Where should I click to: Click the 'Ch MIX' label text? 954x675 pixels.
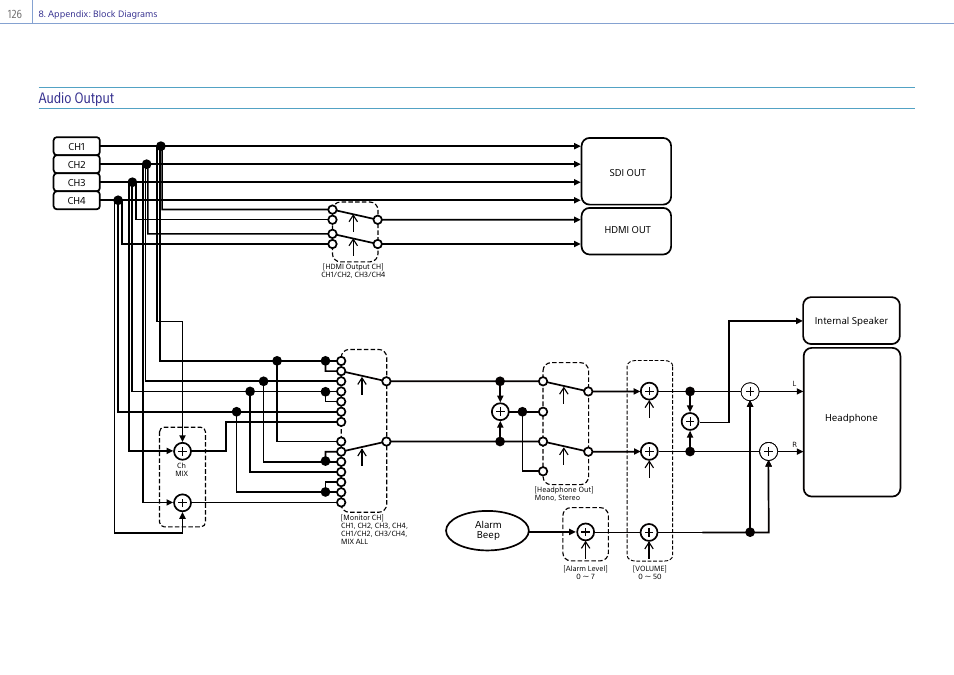click(x=182, y=469)
